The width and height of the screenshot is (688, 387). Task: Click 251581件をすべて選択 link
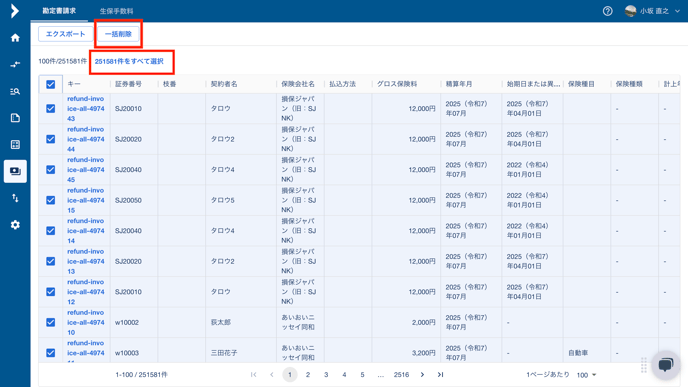[x=129, y=61]
